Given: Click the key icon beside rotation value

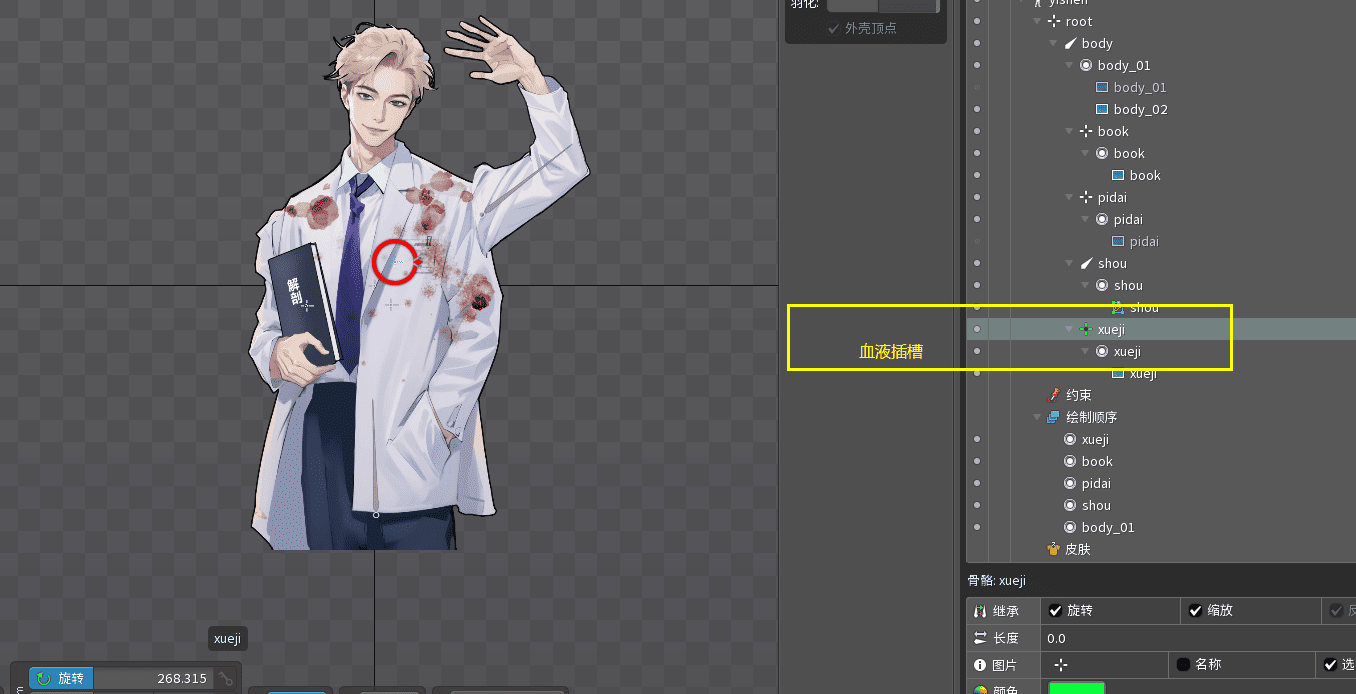Looking at the screenshot, I should pos(227,679).
